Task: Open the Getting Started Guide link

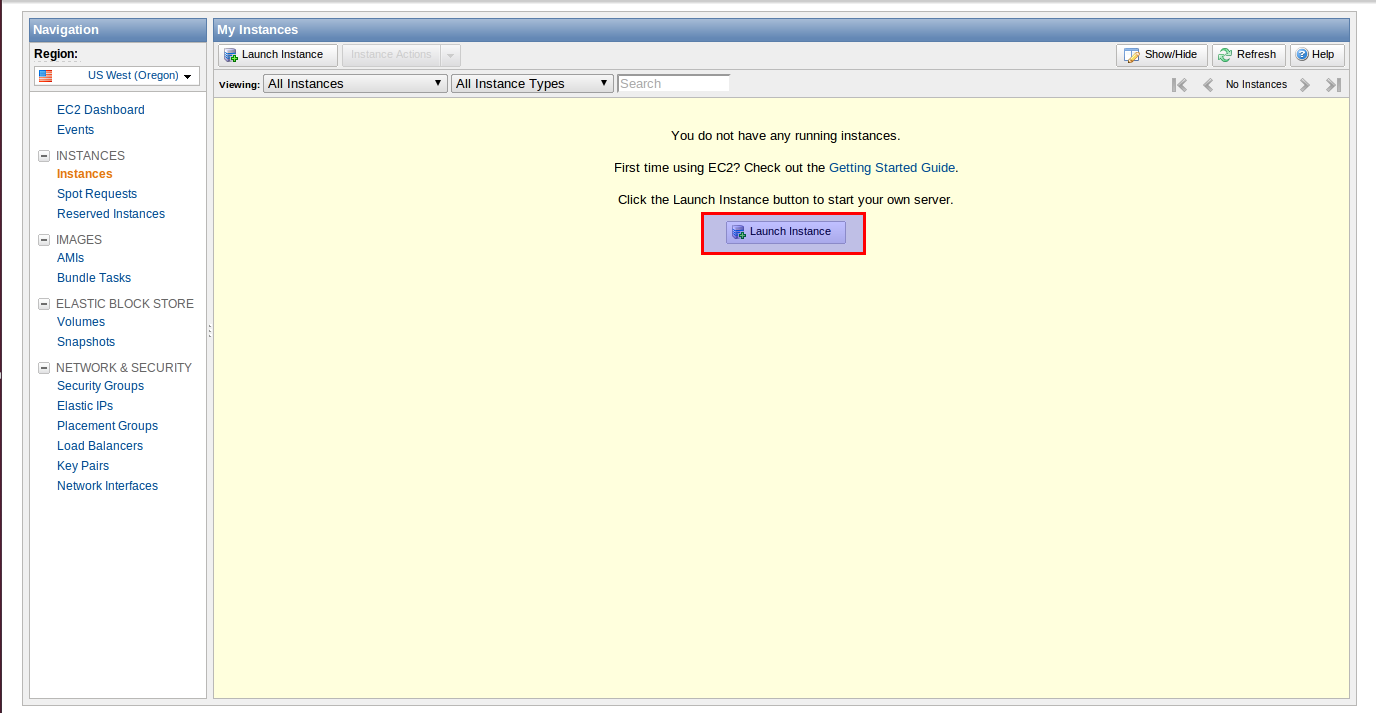Action: pyautogui.click(x=892, y=168)
